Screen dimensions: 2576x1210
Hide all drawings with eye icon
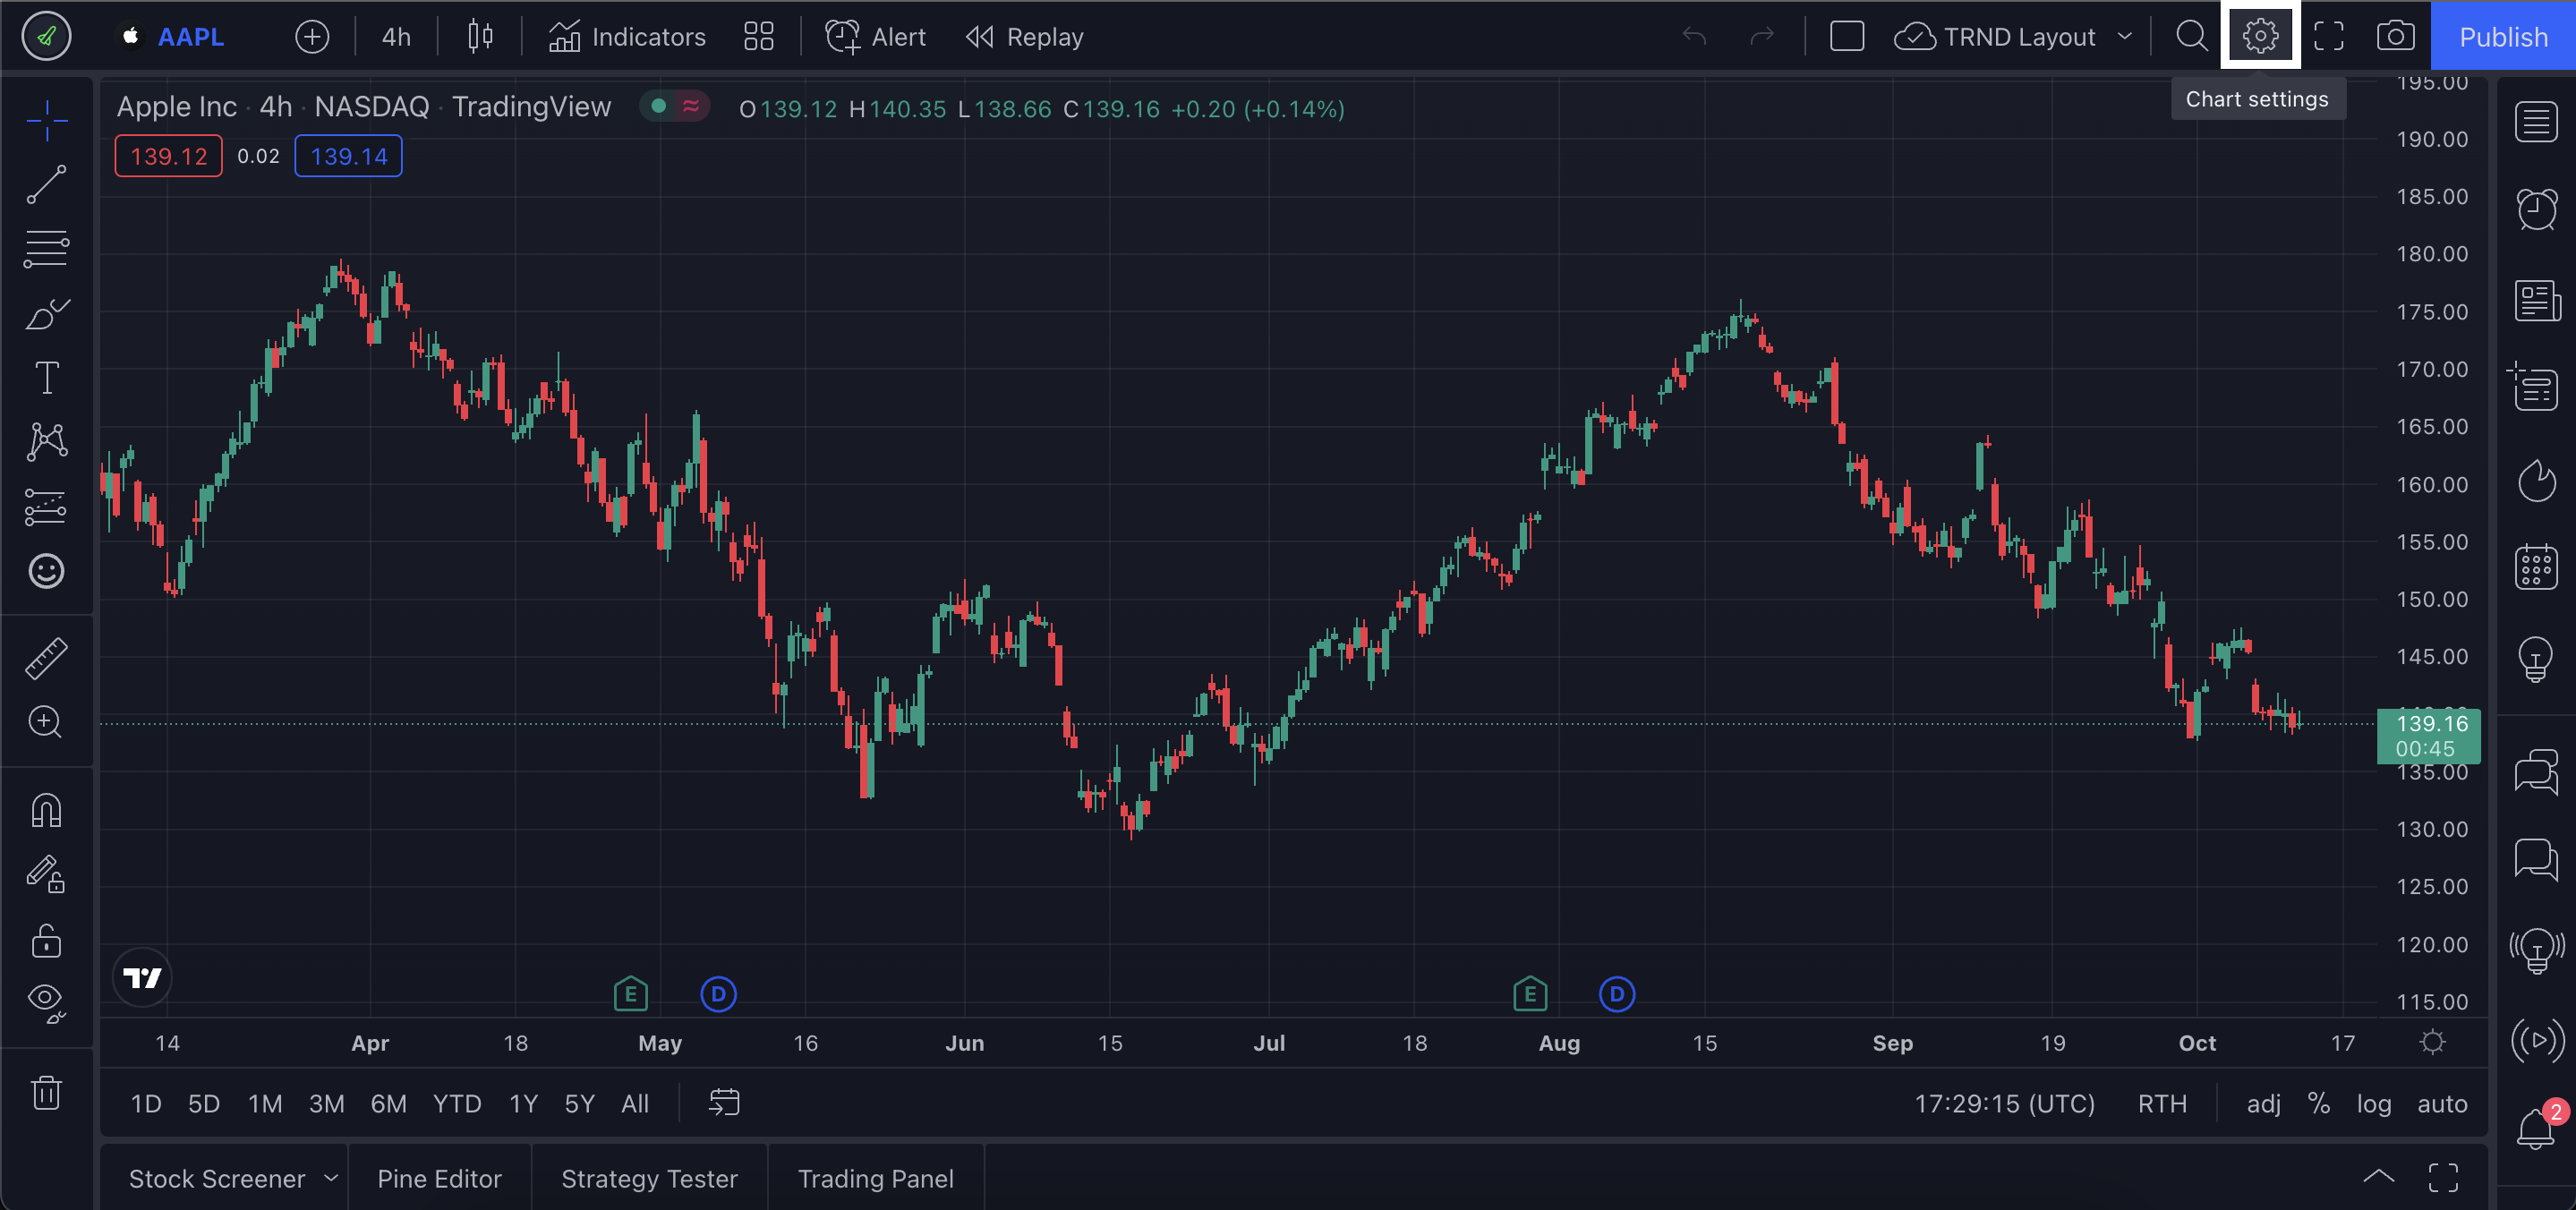click(x=46, y=1000)
